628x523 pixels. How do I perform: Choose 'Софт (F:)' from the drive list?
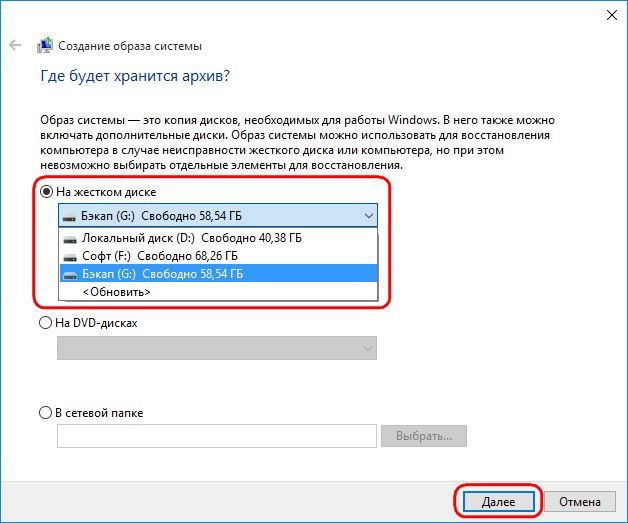click(x=218, y=256)
